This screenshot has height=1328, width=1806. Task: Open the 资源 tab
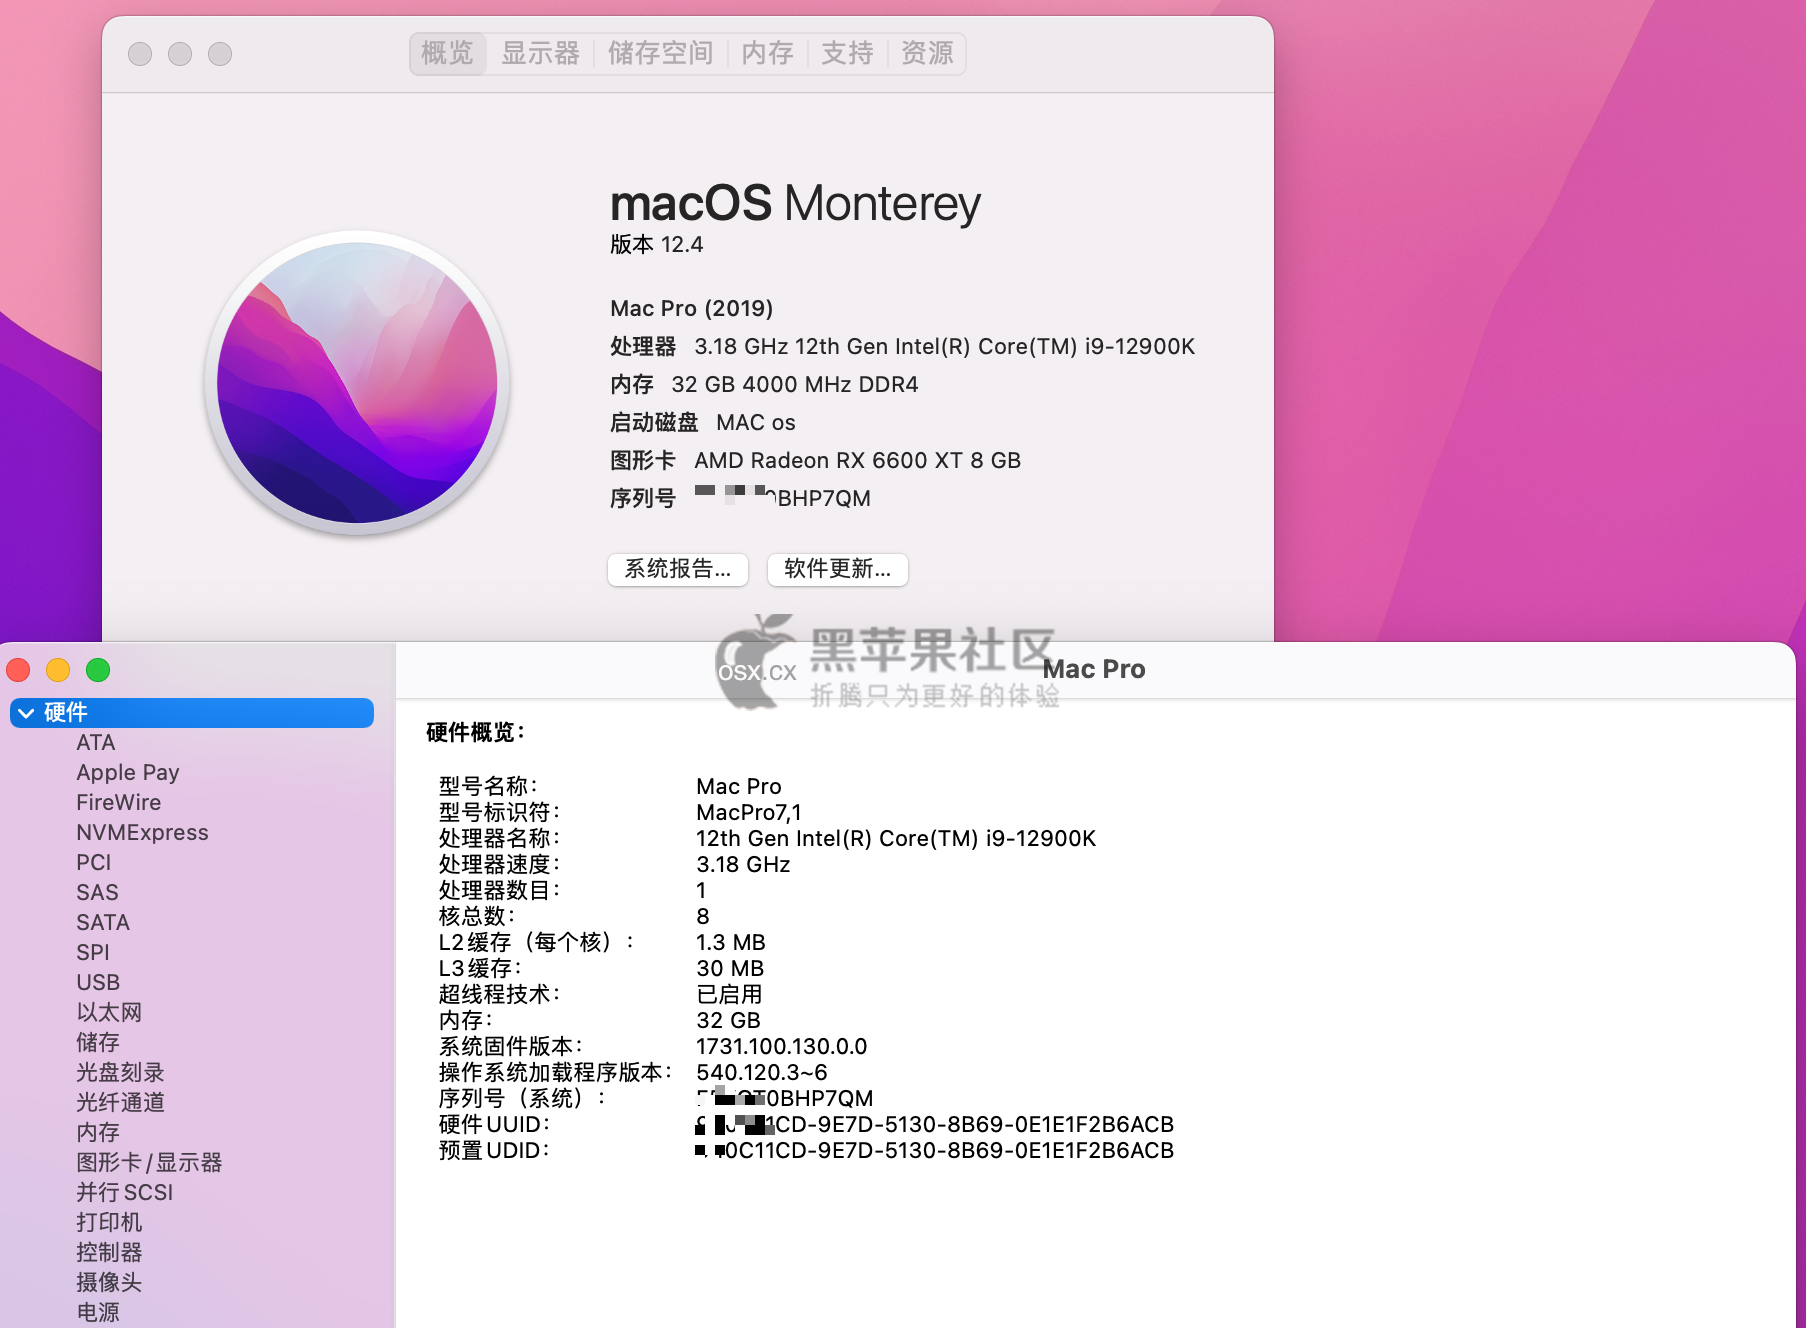pyautogui.click(x=927, y=53)
